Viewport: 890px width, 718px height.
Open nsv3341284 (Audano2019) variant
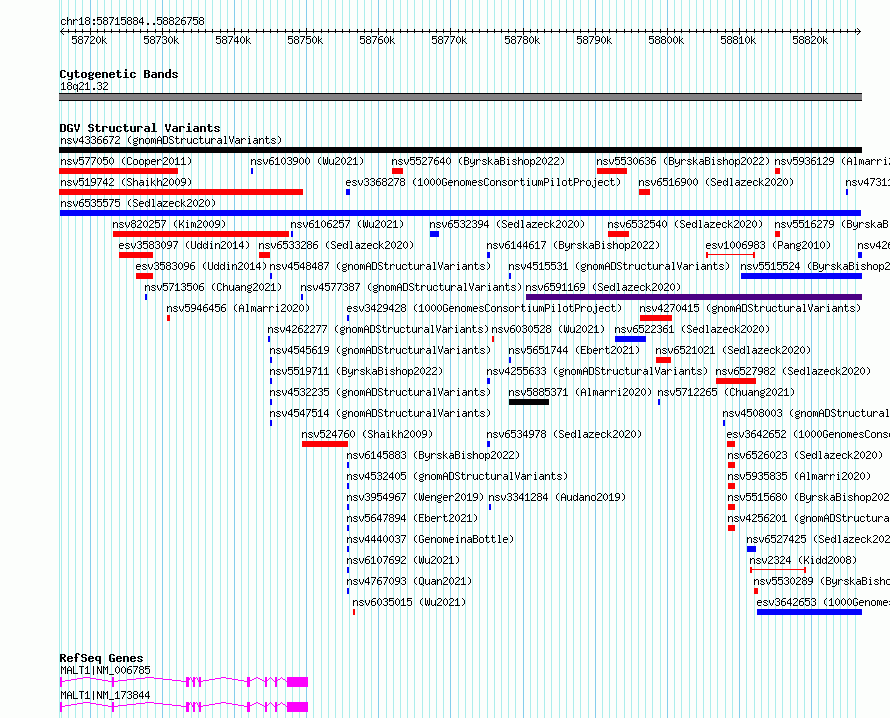pyautogui.click(x=557, y=497)
